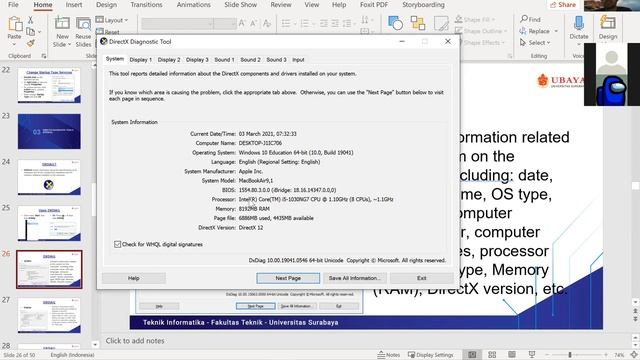Click the Increase Font Size icon
640x360 pixels.
coord(242,23)
